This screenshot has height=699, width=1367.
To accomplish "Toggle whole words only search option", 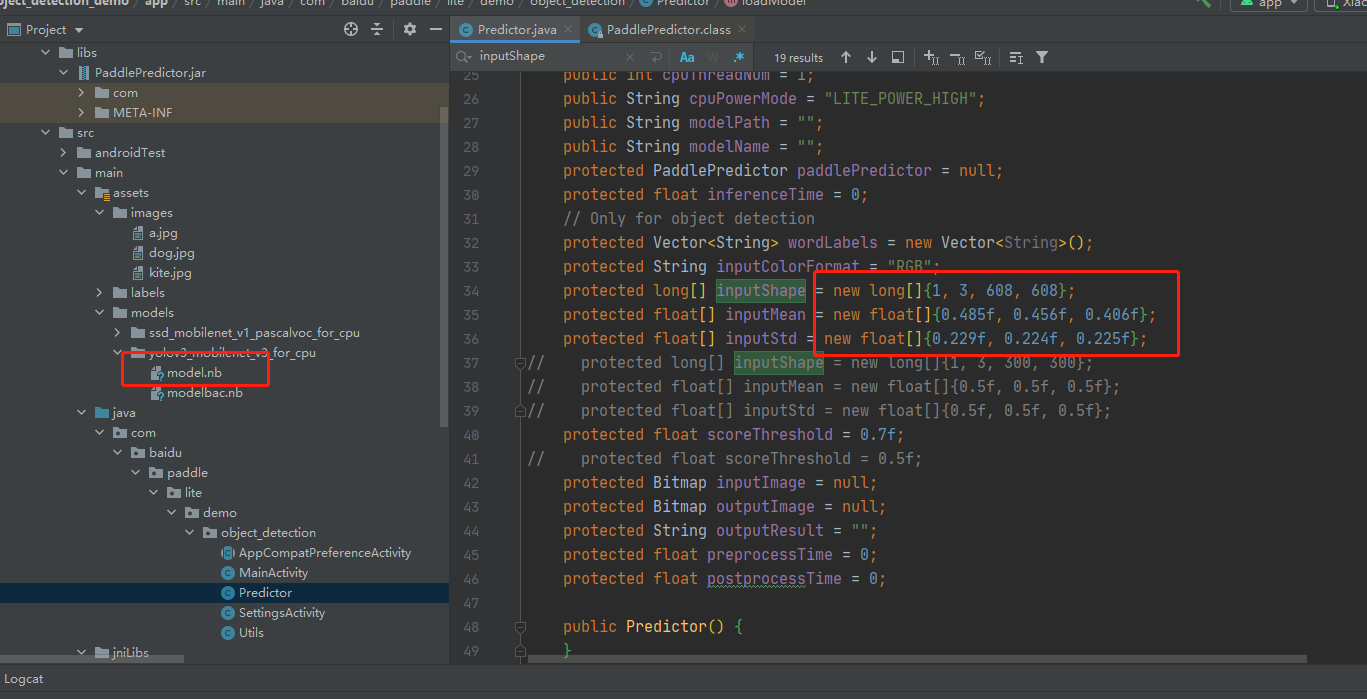I will pyautogui.click(x=712, y=57).
